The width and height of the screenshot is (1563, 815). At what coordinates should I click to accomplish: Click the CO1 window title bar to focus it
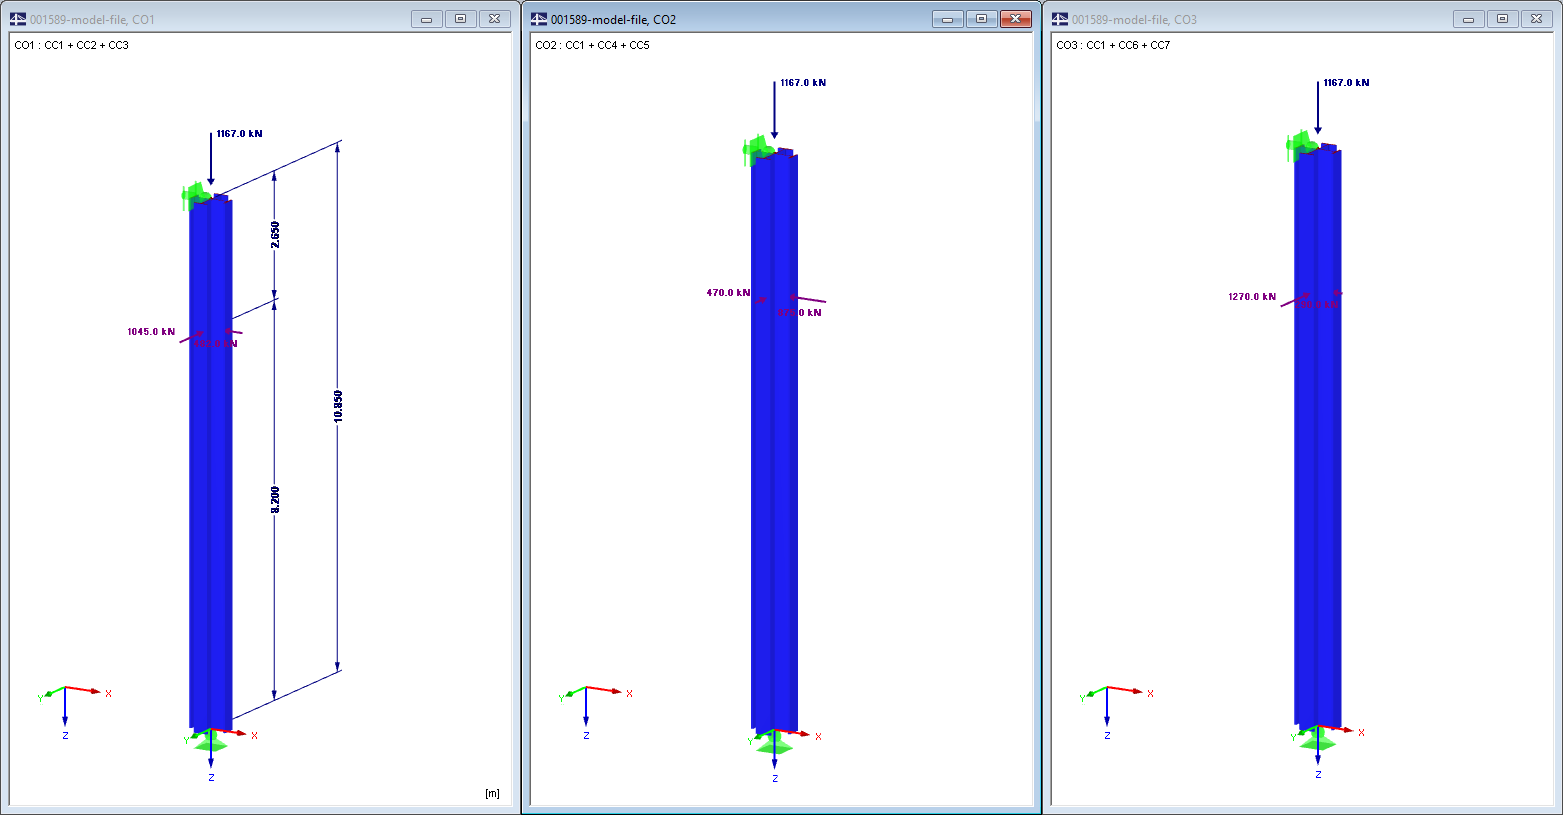click(250, 17)
